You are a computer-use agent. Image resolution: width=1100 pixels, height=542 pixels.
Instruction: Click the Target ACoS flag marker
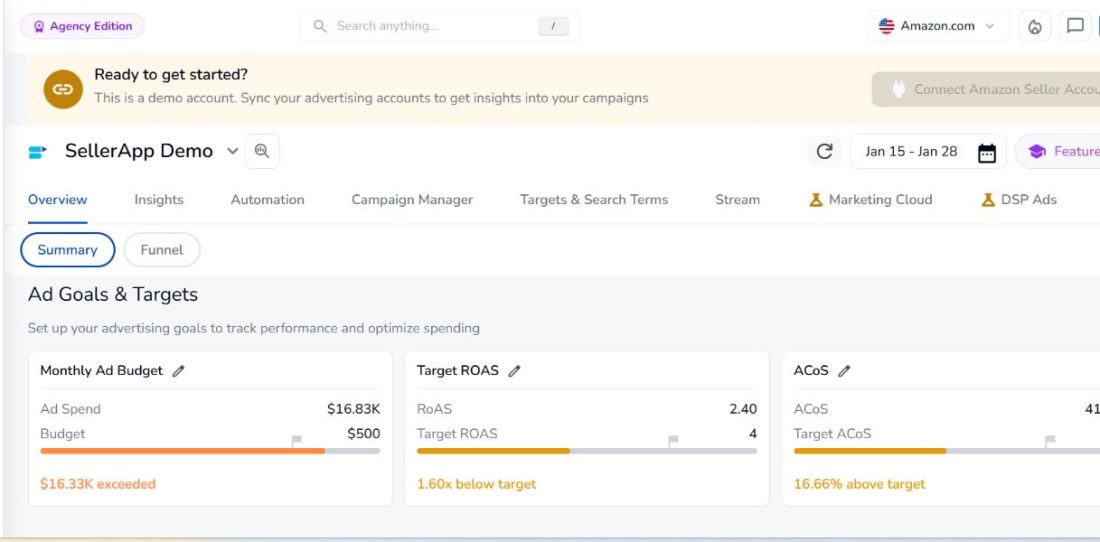point(1050,440)
